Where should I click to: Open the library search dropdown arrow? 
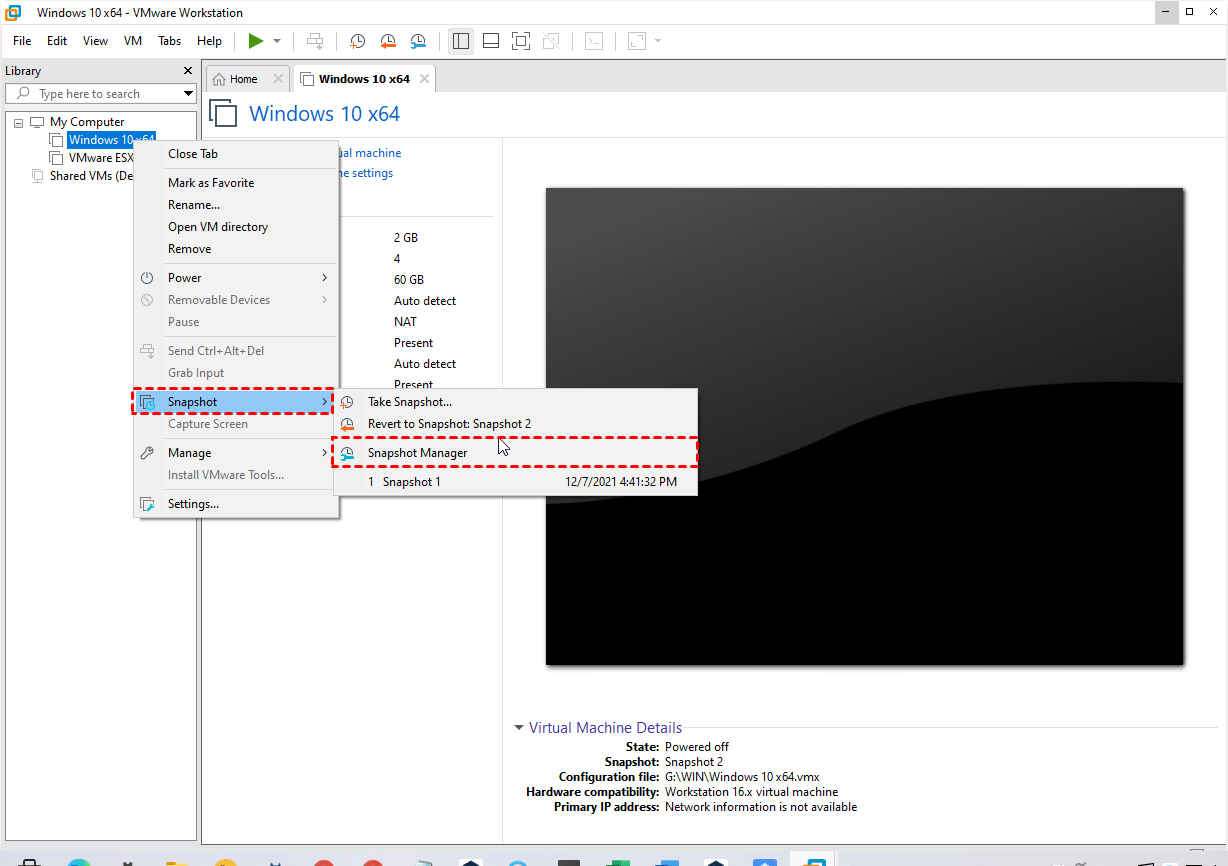click(x=188, y=94)
